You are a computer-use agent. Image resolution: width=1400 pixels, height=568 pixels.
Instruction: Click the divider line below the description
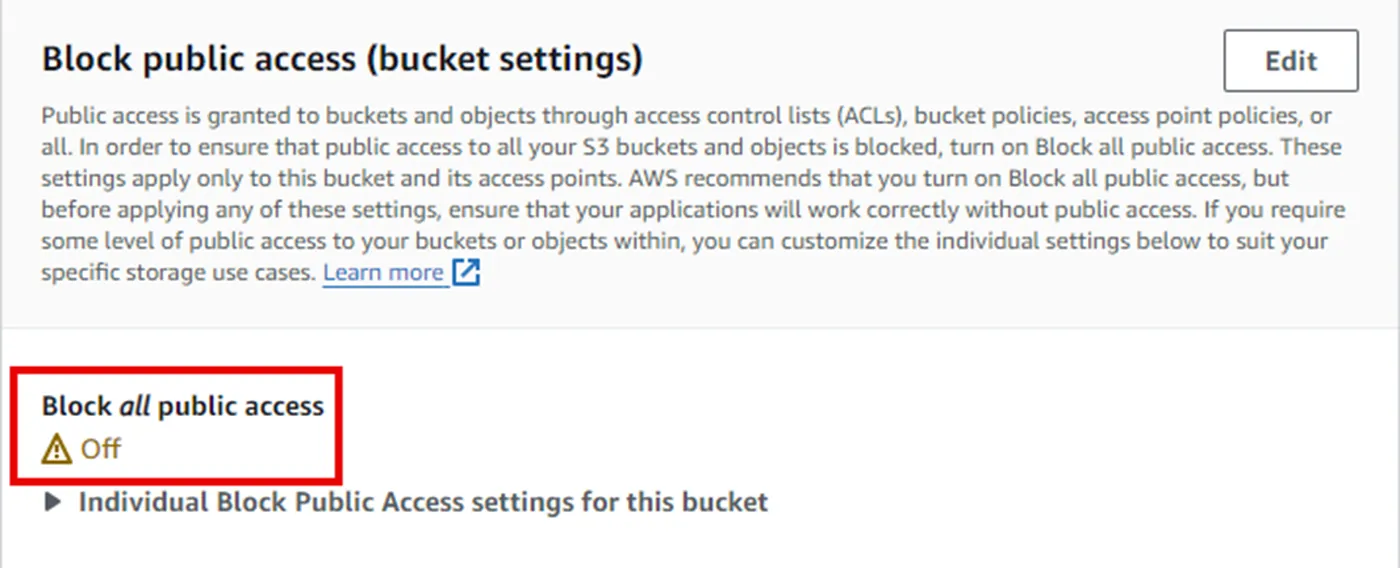tap(700, 328)
